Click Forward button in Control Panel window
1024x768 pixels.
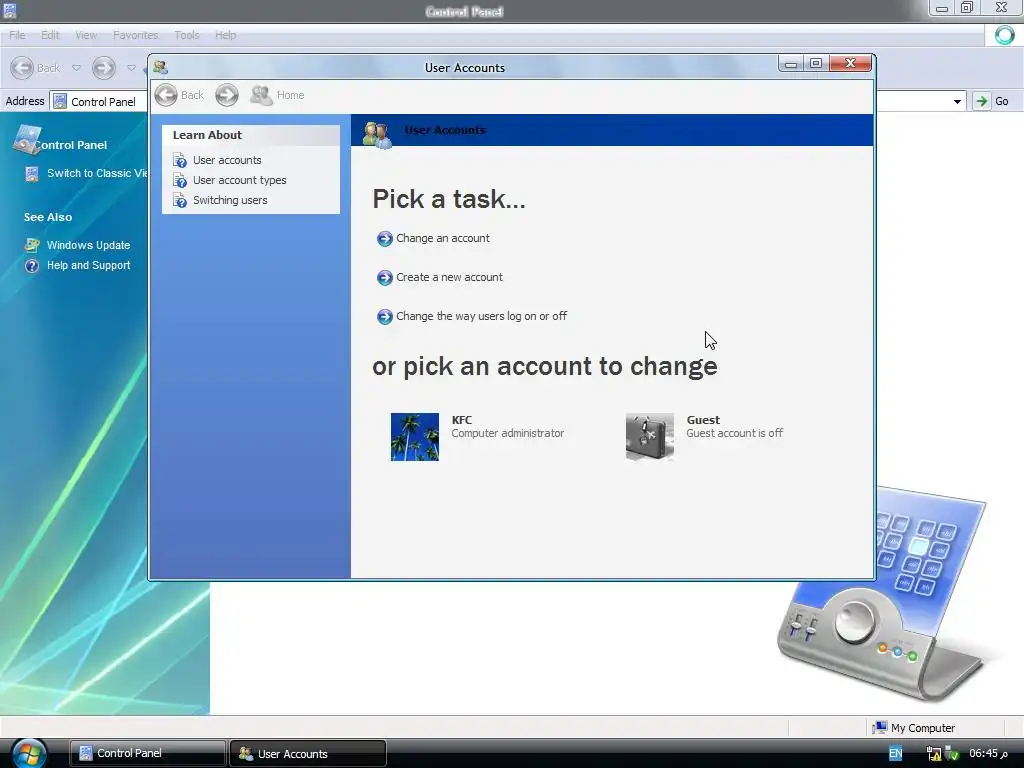[104, 68]
